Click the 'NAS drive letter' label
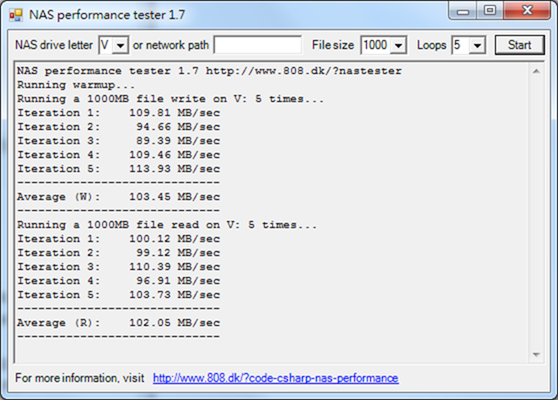 pos(53,45)
